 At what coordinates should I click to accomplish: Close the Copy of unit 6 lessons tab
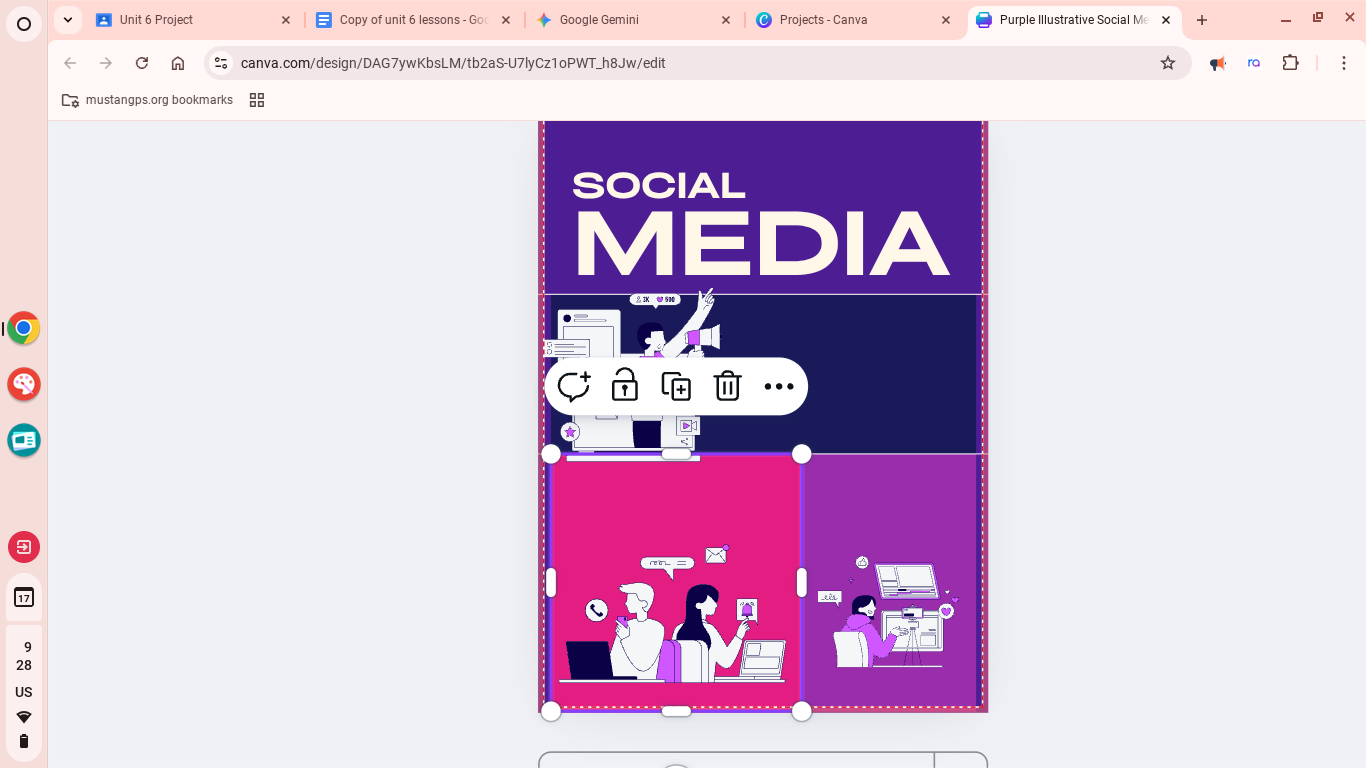506,20
